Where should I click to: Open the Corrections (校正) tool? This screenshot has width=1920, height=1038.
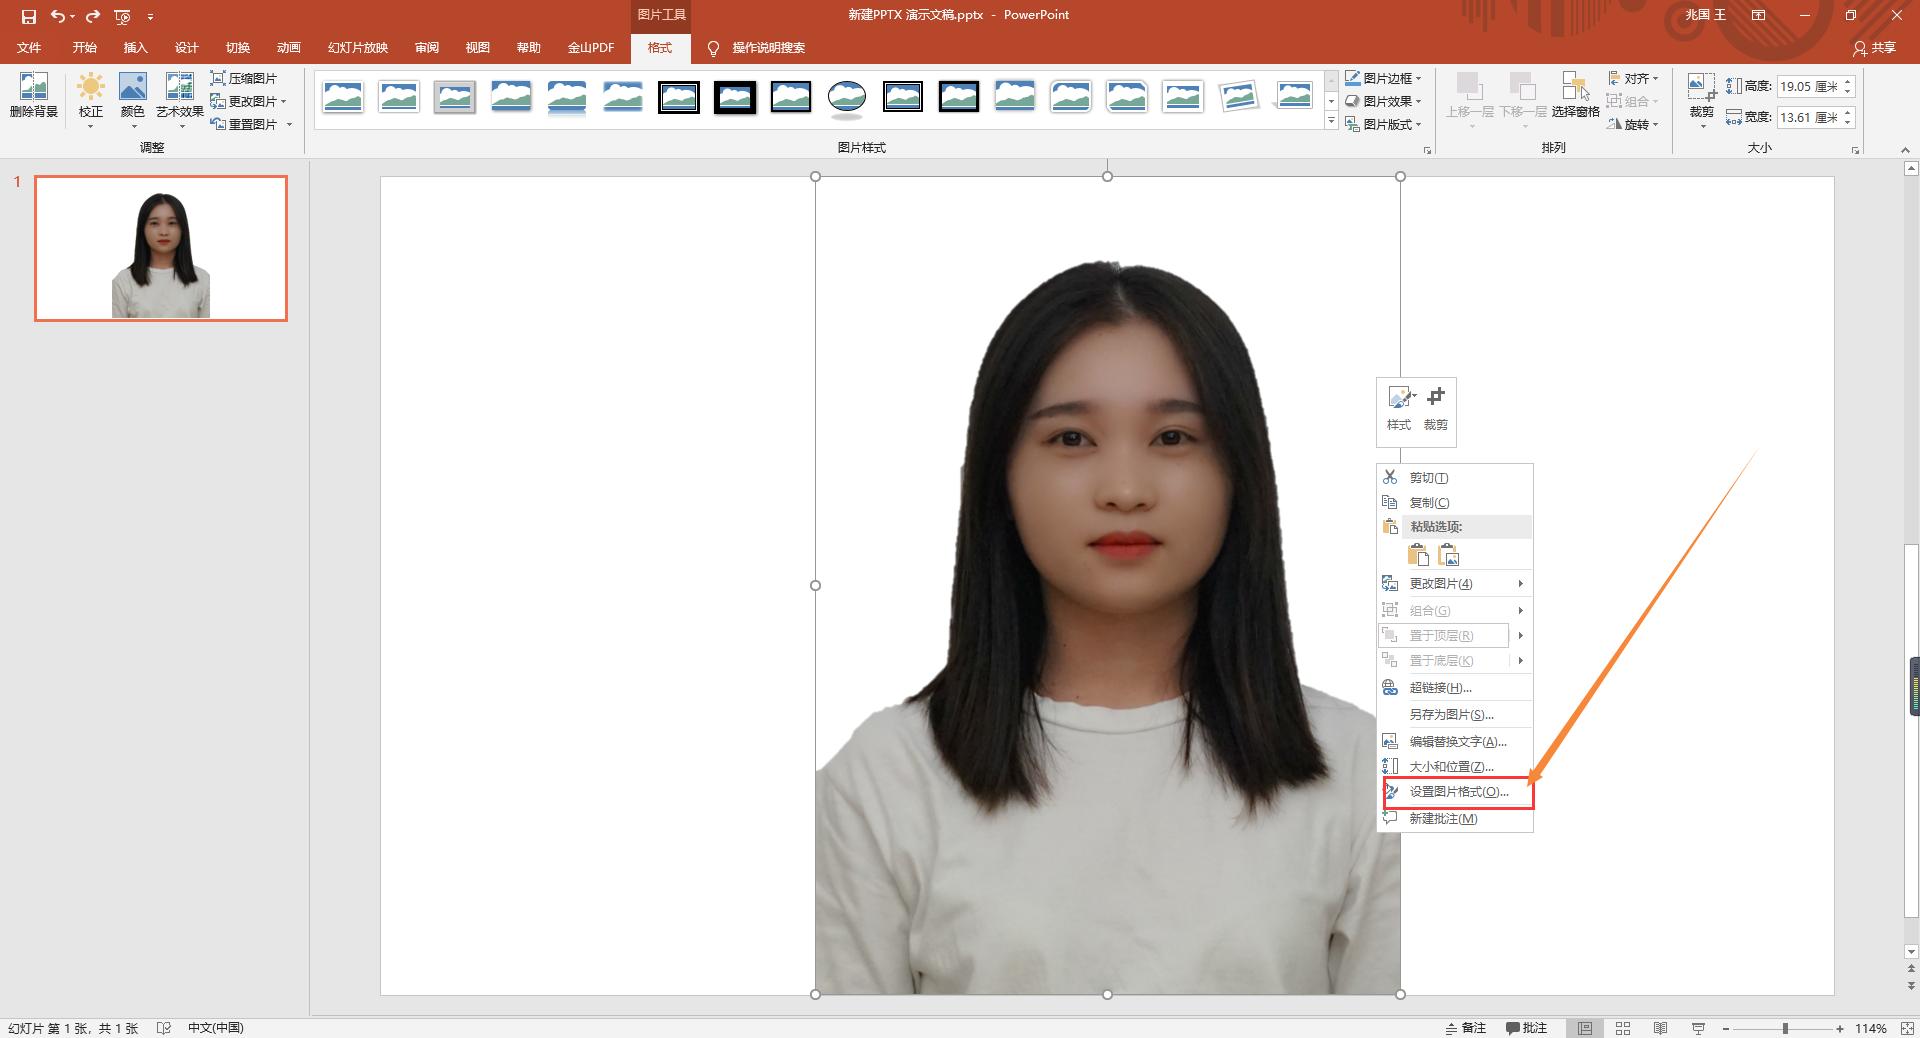[x=90, y=88]
